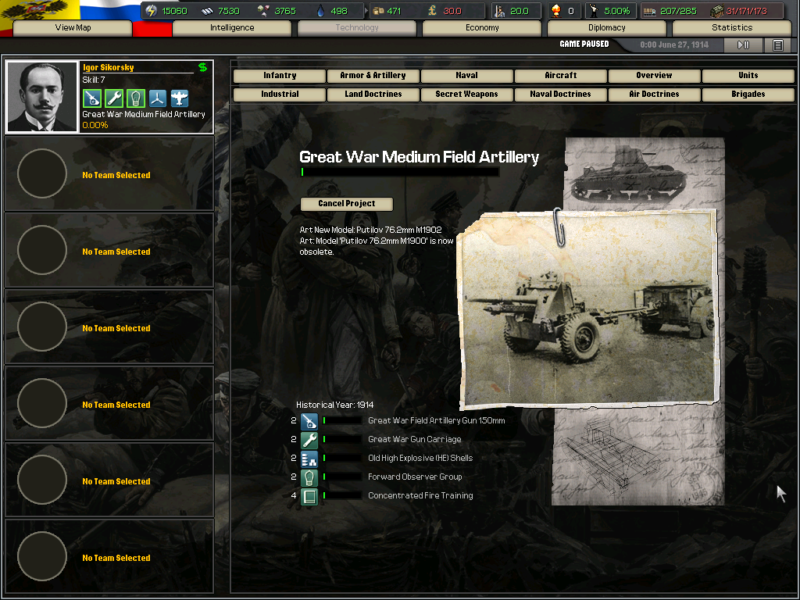This screenshot has height=600, width=800.
Task: Open the Armor & Artillery technology tab
Action: (373, 76)
